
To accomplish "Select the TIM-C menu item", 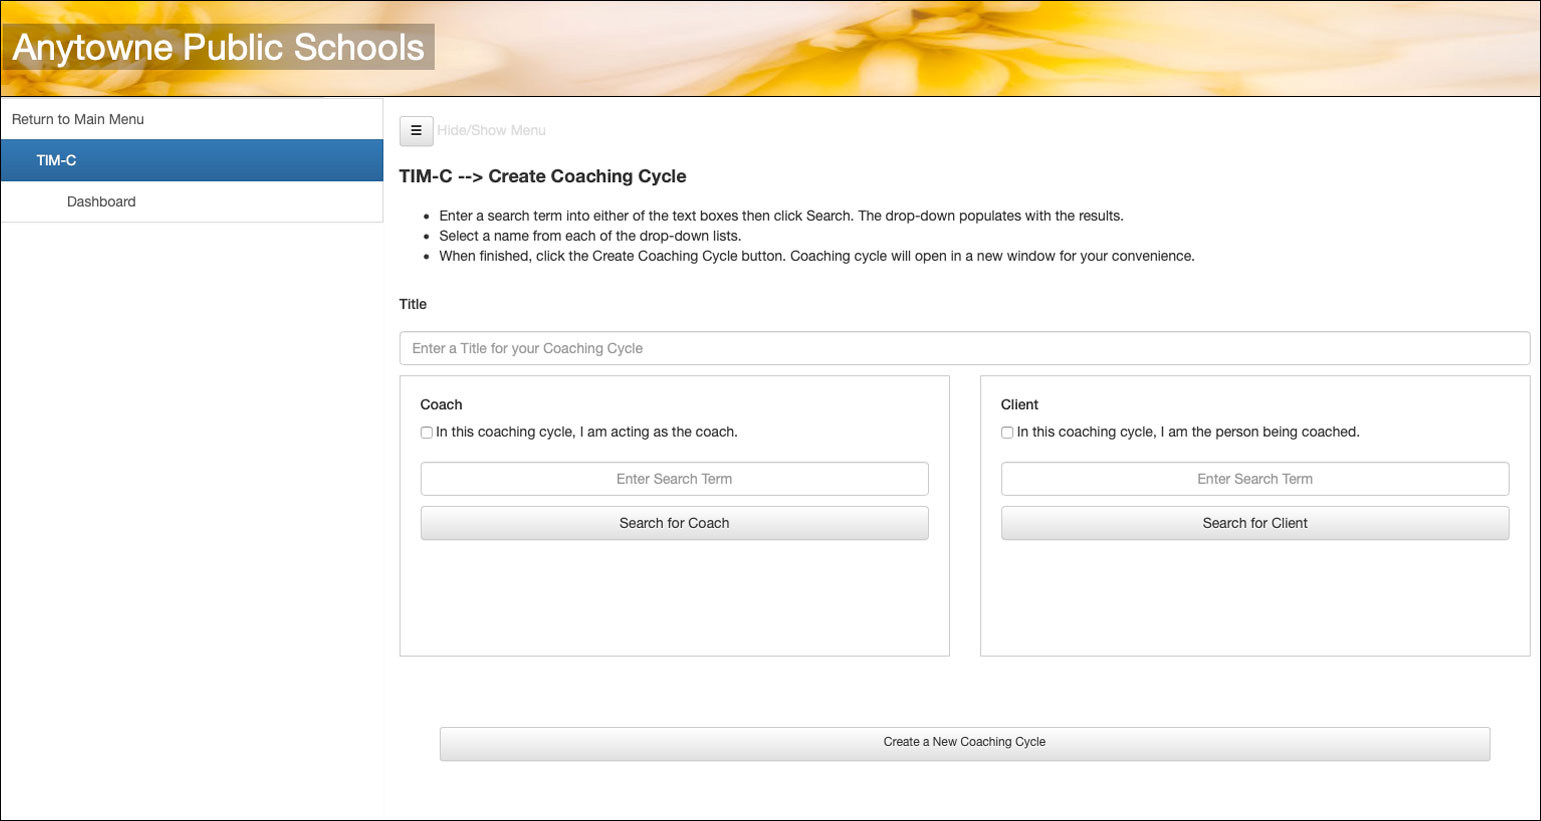I will pos(192,160).
